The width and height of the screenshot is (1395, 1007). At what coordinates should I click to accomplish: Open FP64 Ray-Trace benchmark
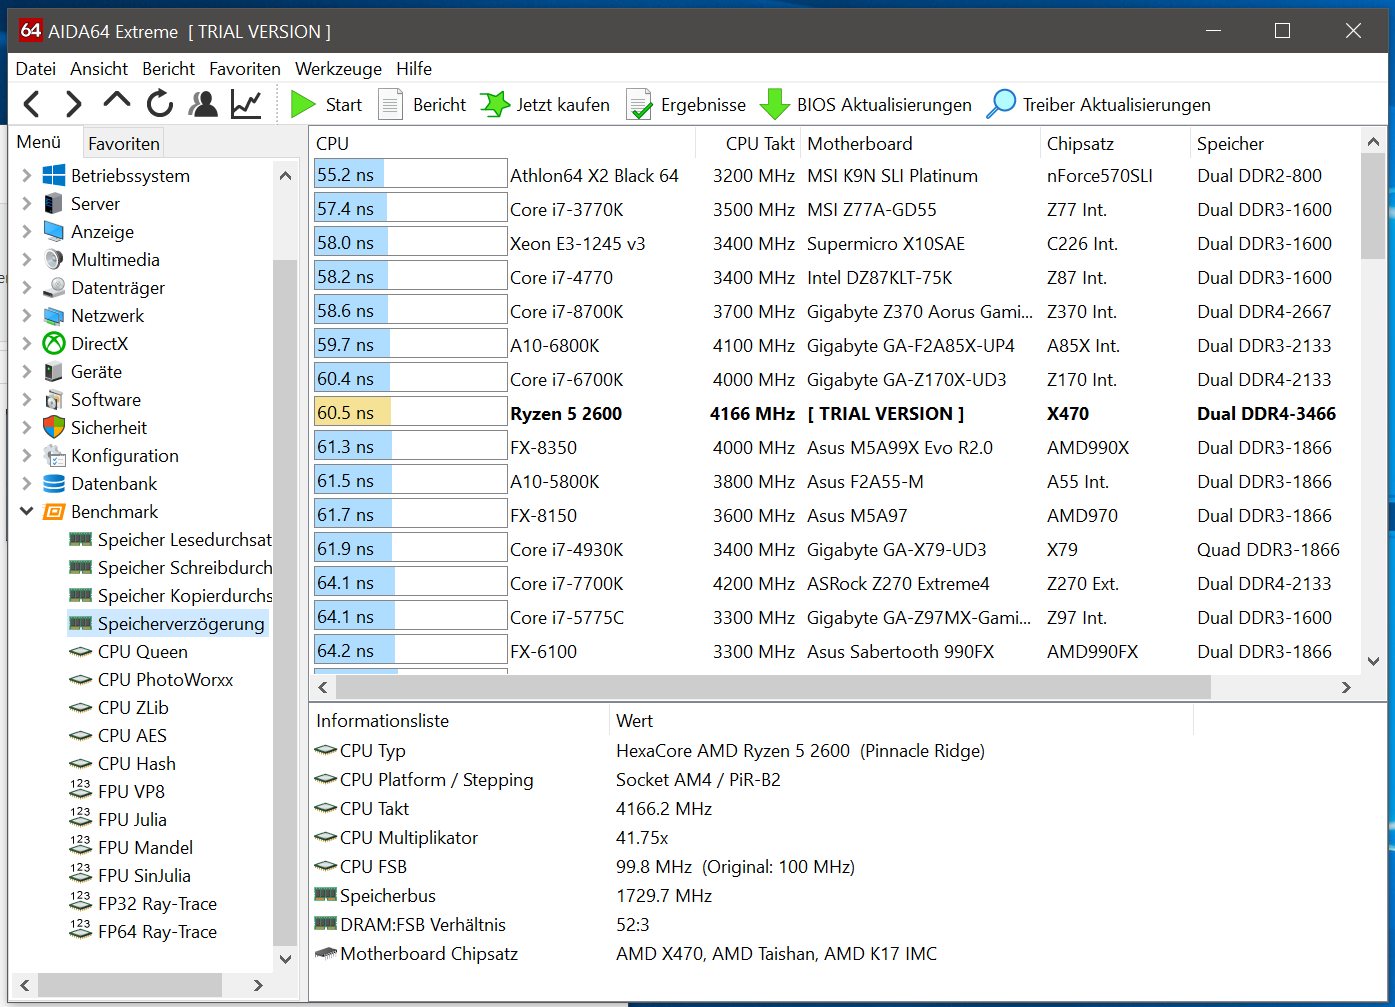point(143,931)
